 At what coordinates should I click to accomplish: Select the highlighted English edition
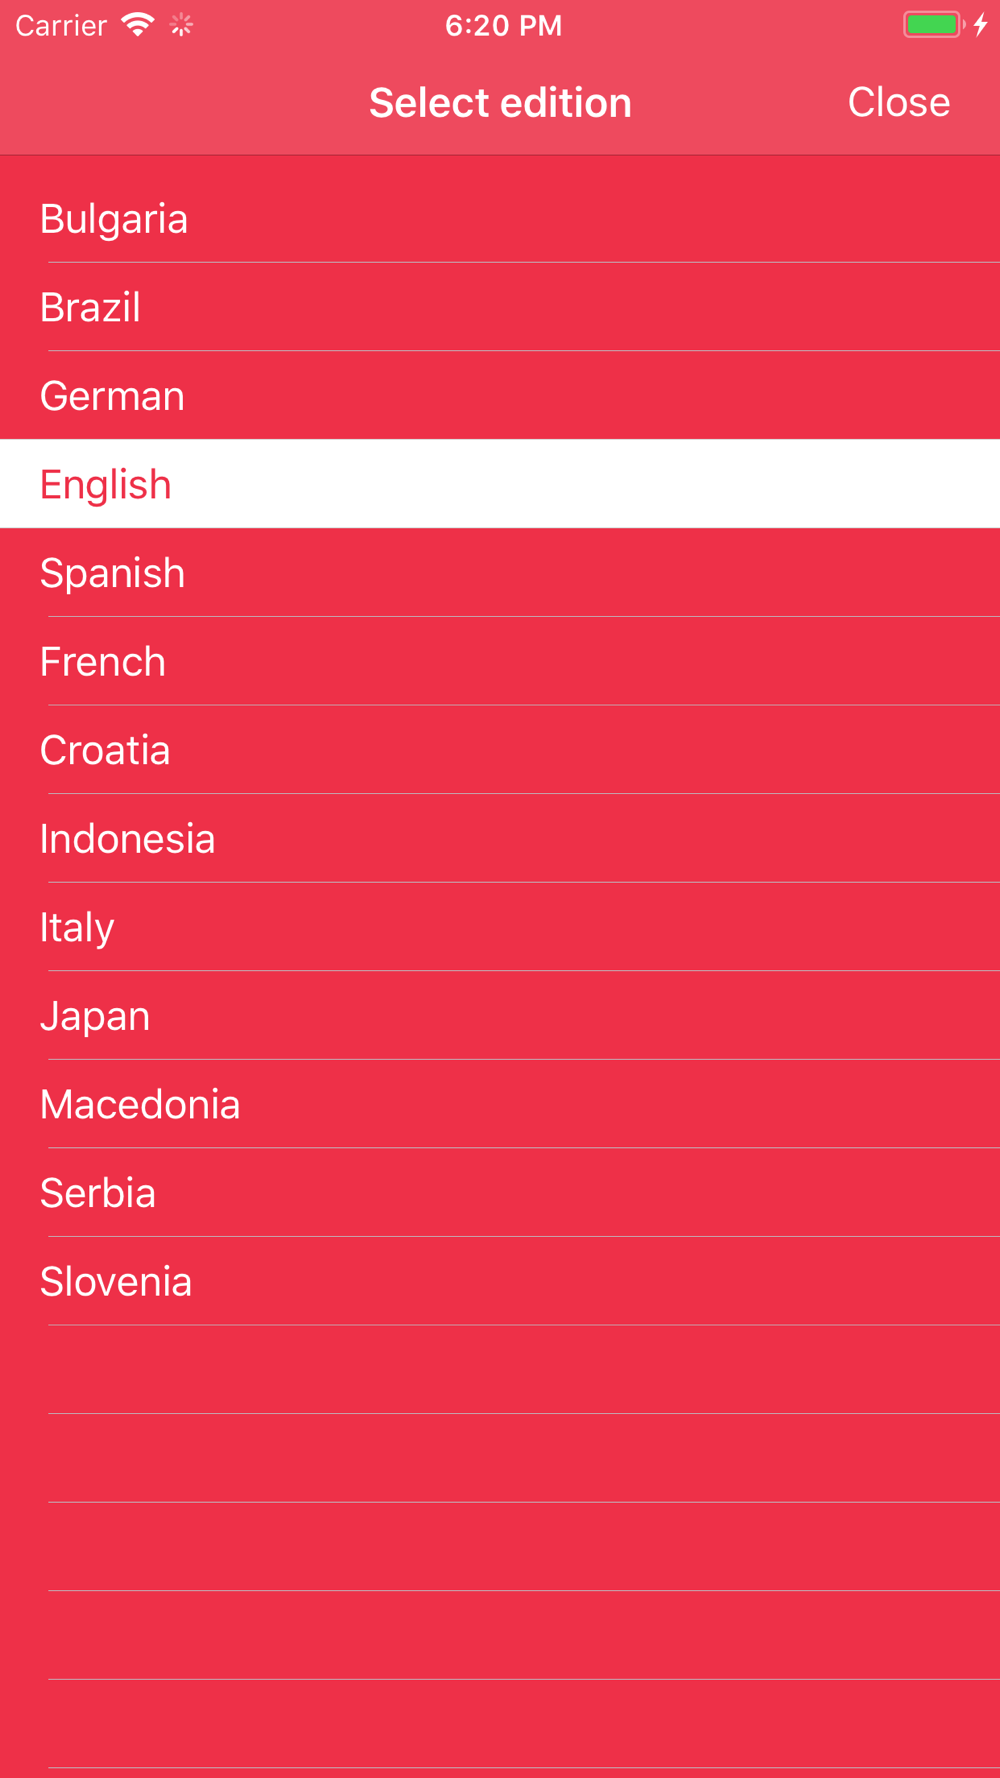pyautogui.click(x=106, y=484)
